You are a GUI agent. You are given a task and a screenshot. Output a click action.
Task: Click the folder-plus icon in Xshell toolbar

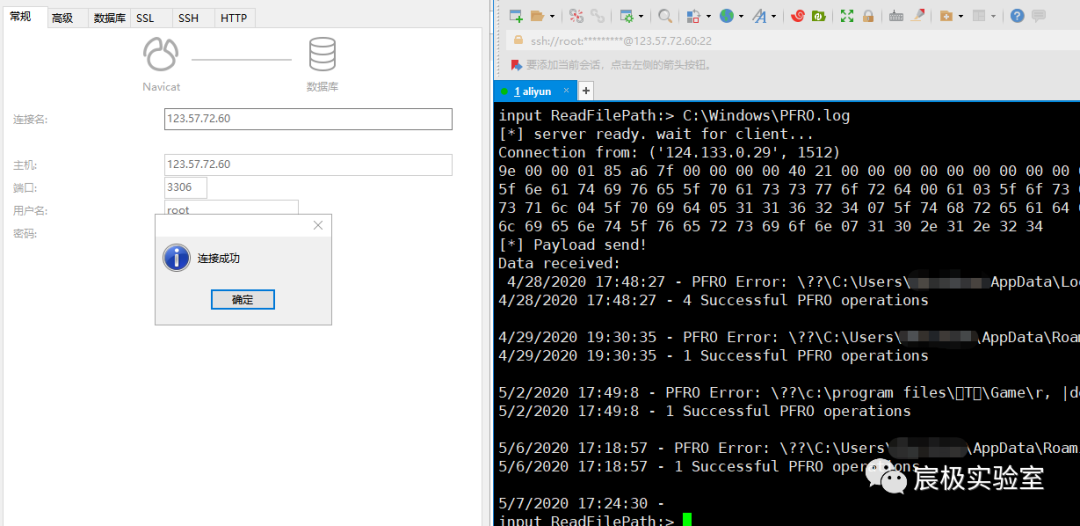[946, 16]
